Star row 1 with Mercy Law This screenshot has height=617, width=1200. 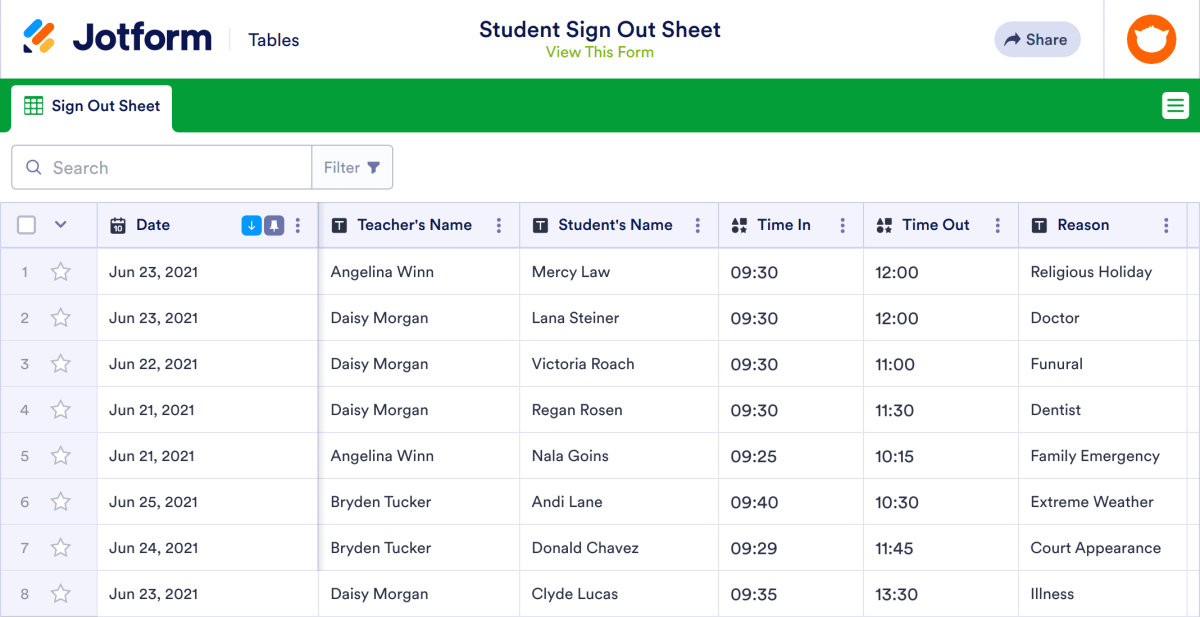tap(60, 271)
